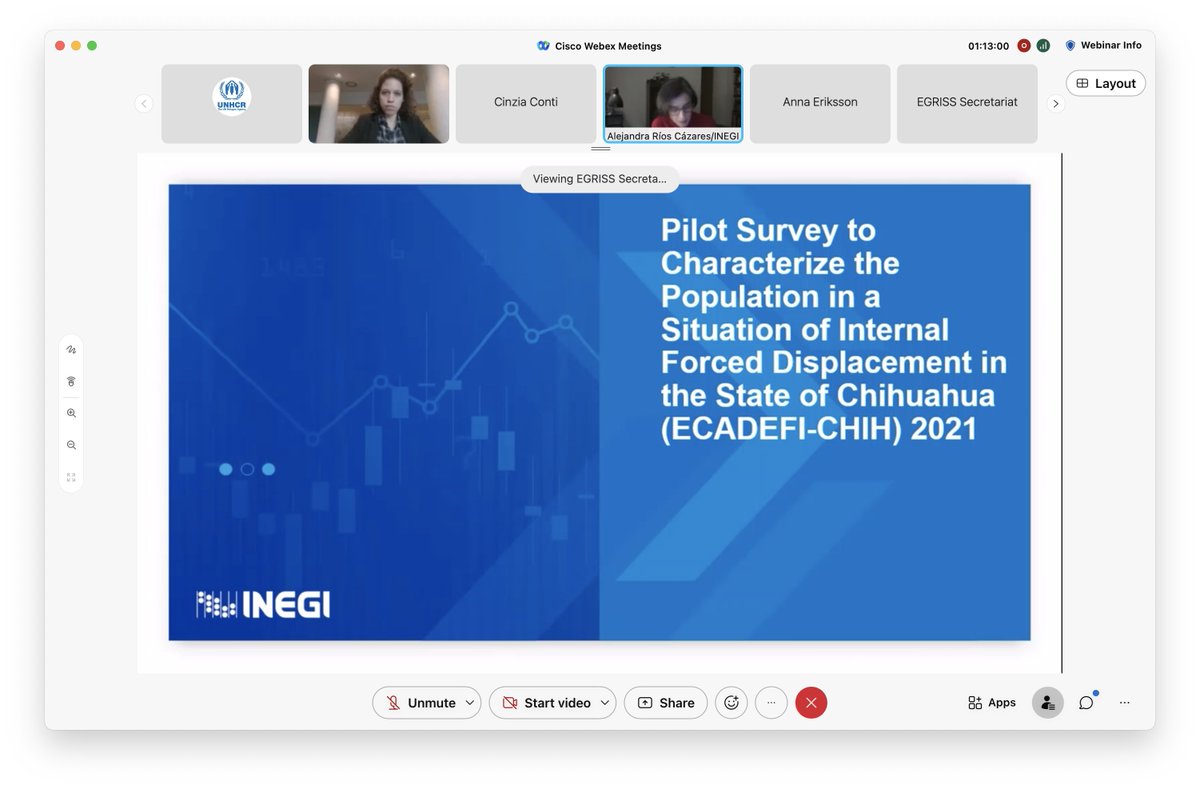This screenshot has height=789, width=1200.
Task: Open more options in the meeting controls
Action: 771,703
